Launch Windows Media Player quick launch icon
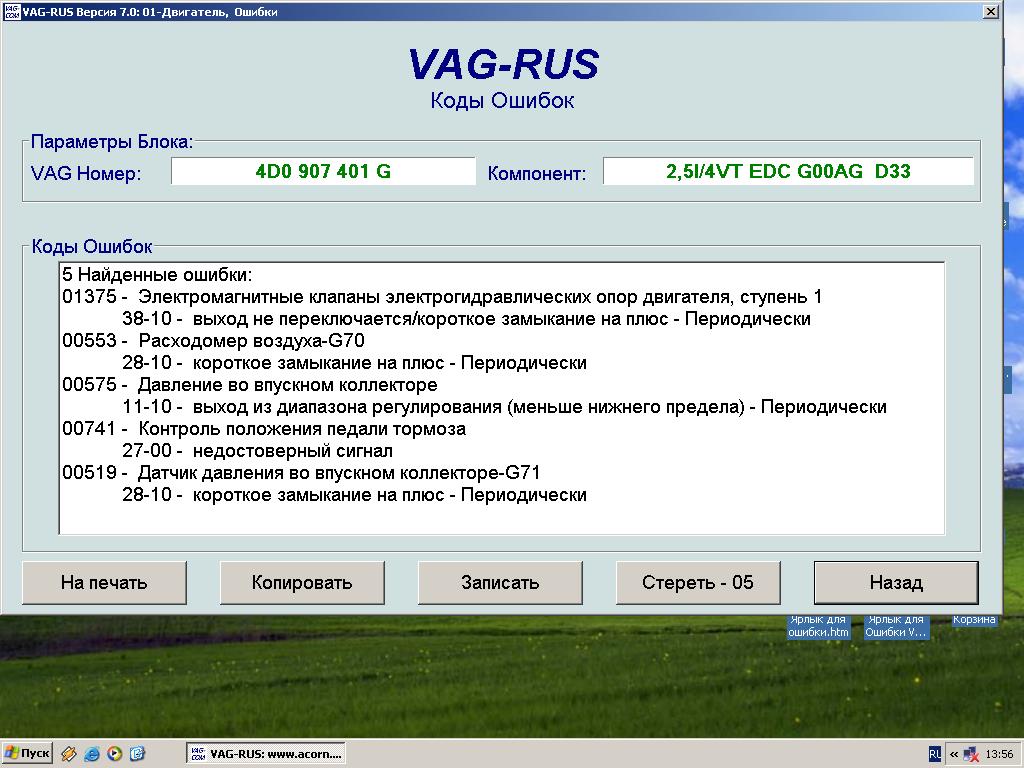 coord(115,753)
